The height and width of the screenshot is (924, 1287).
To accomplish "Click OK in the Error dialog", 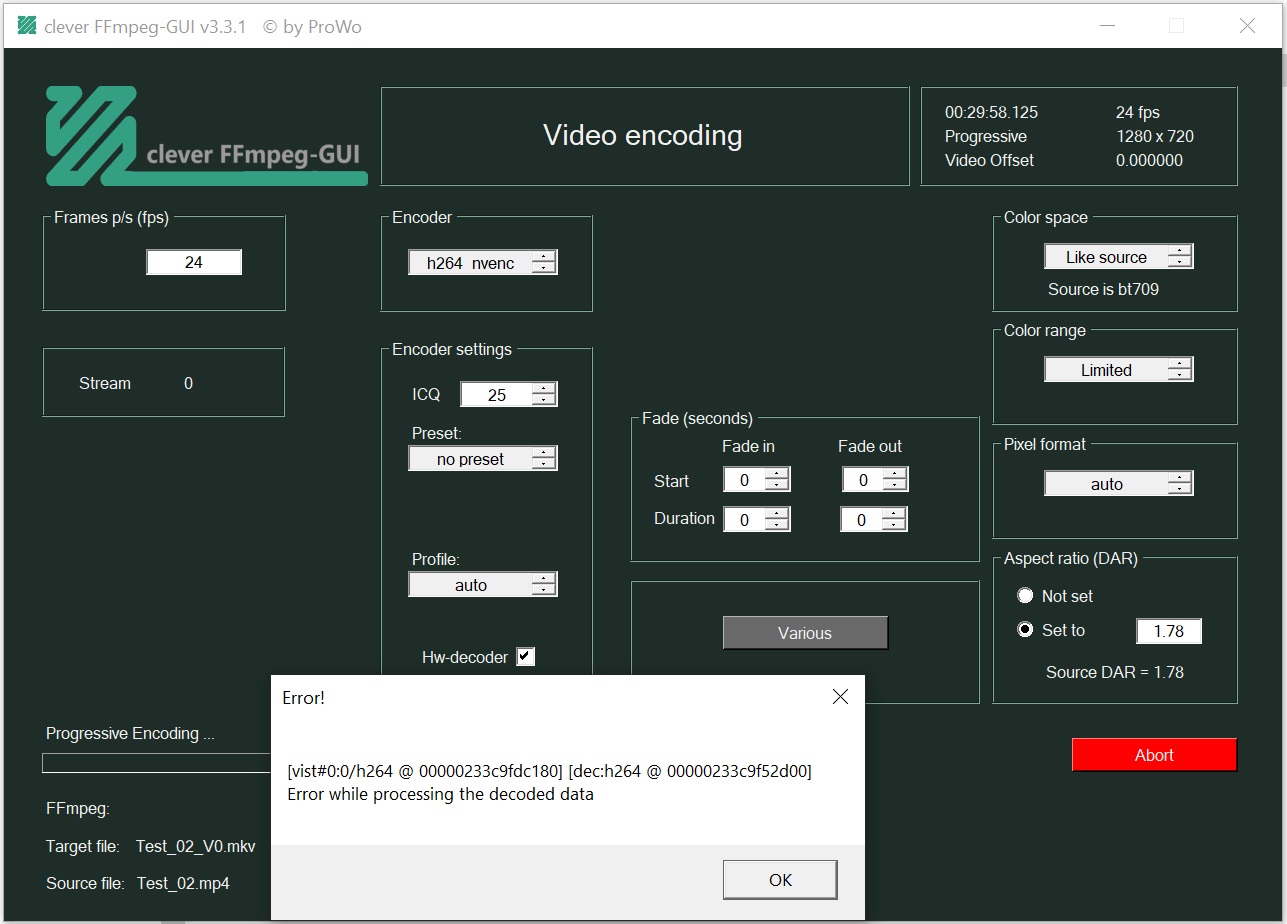I will (x=780, y=880).
